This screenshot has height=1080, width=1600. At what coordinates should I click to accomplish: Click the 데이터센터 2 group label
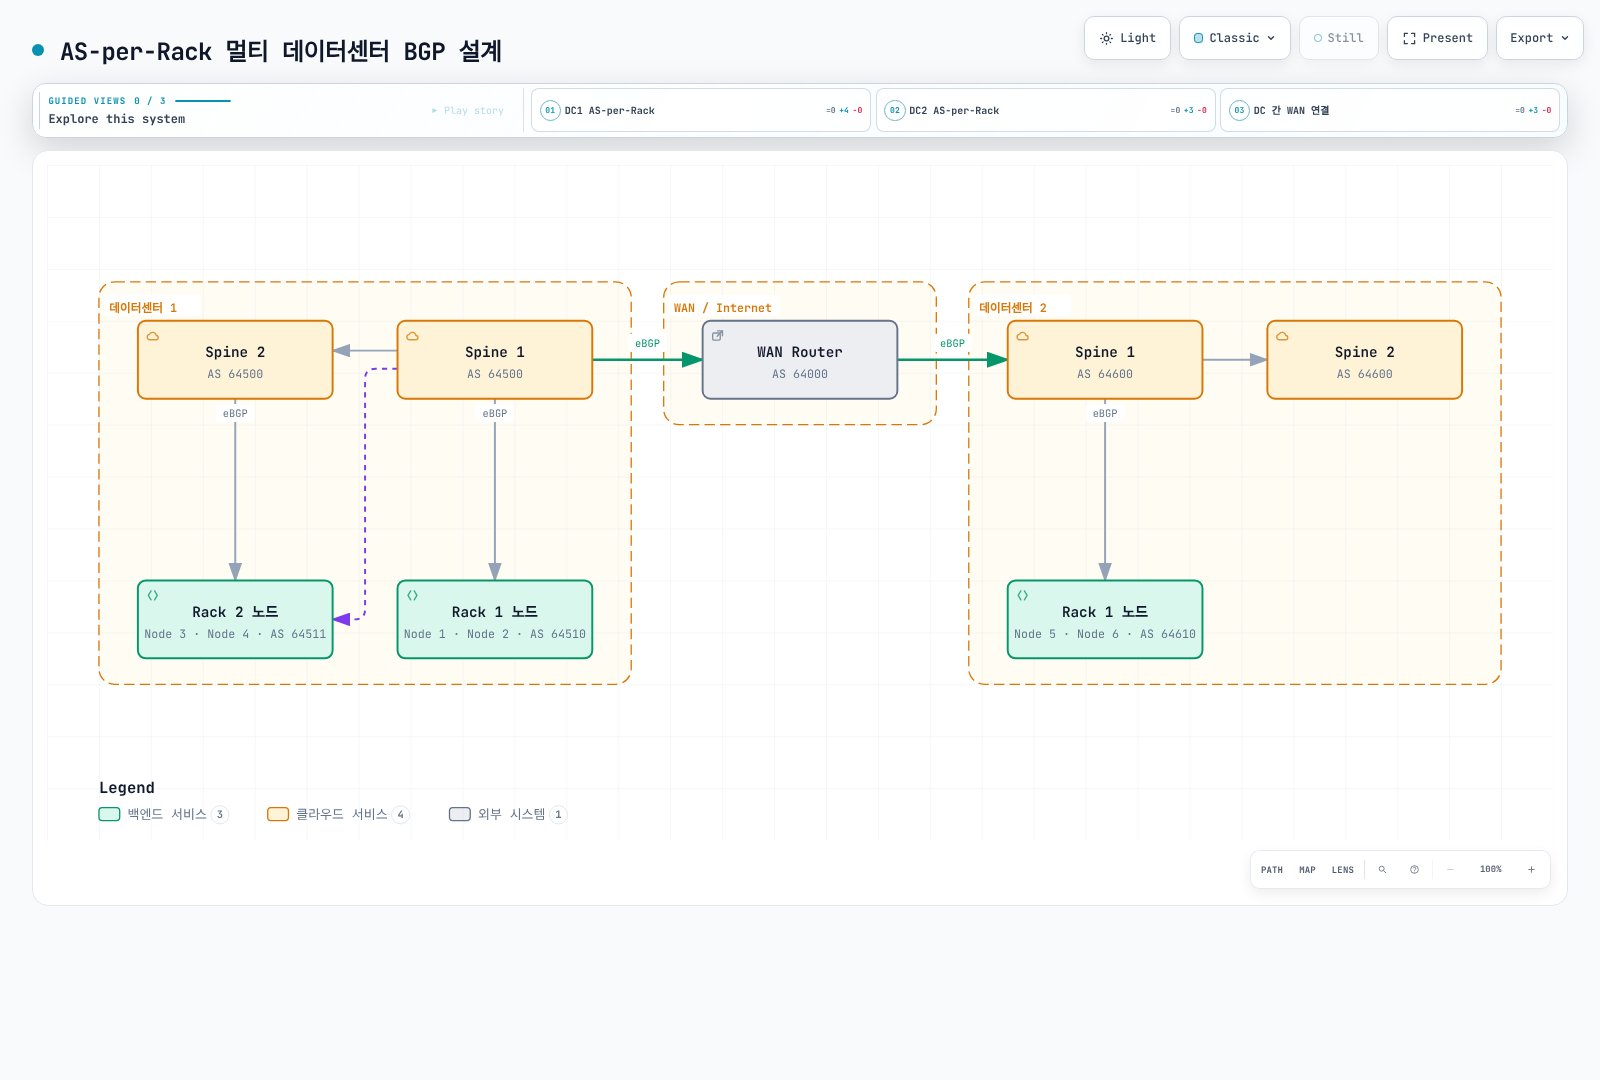[x=1013, y=308]
